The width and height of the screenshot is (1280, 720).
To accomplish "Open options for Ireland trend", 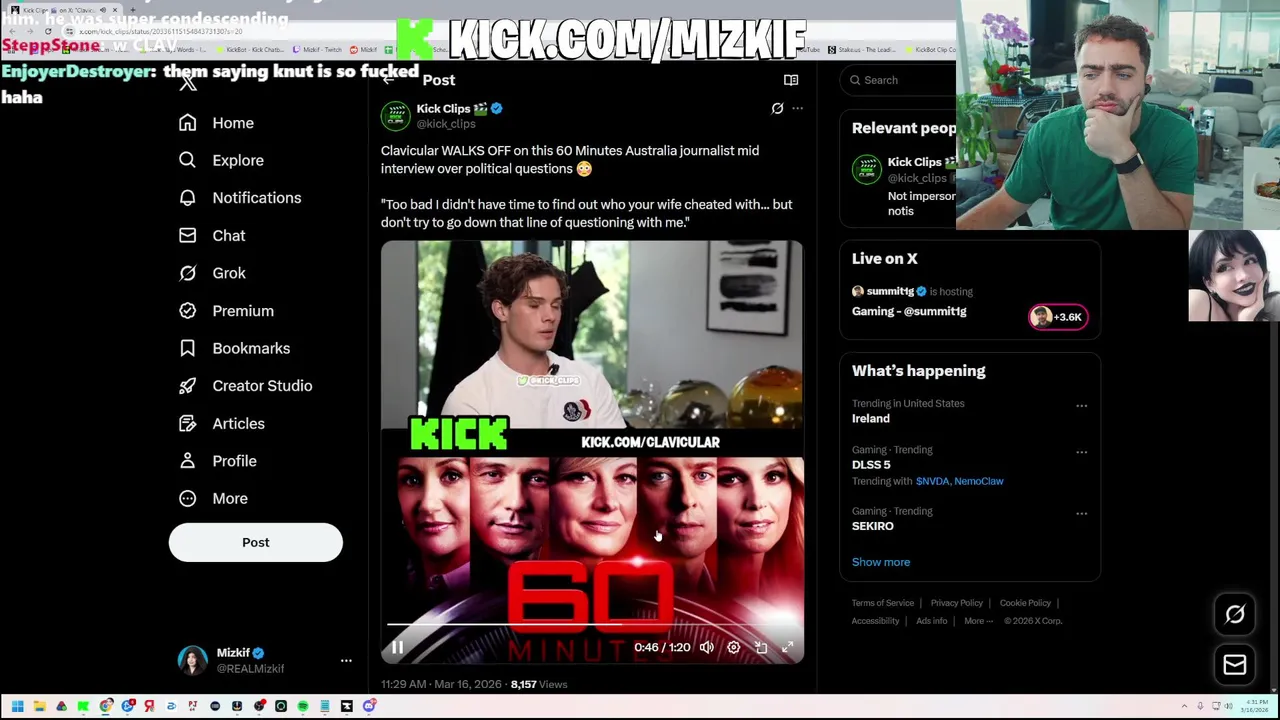I will pos(1081,406).
